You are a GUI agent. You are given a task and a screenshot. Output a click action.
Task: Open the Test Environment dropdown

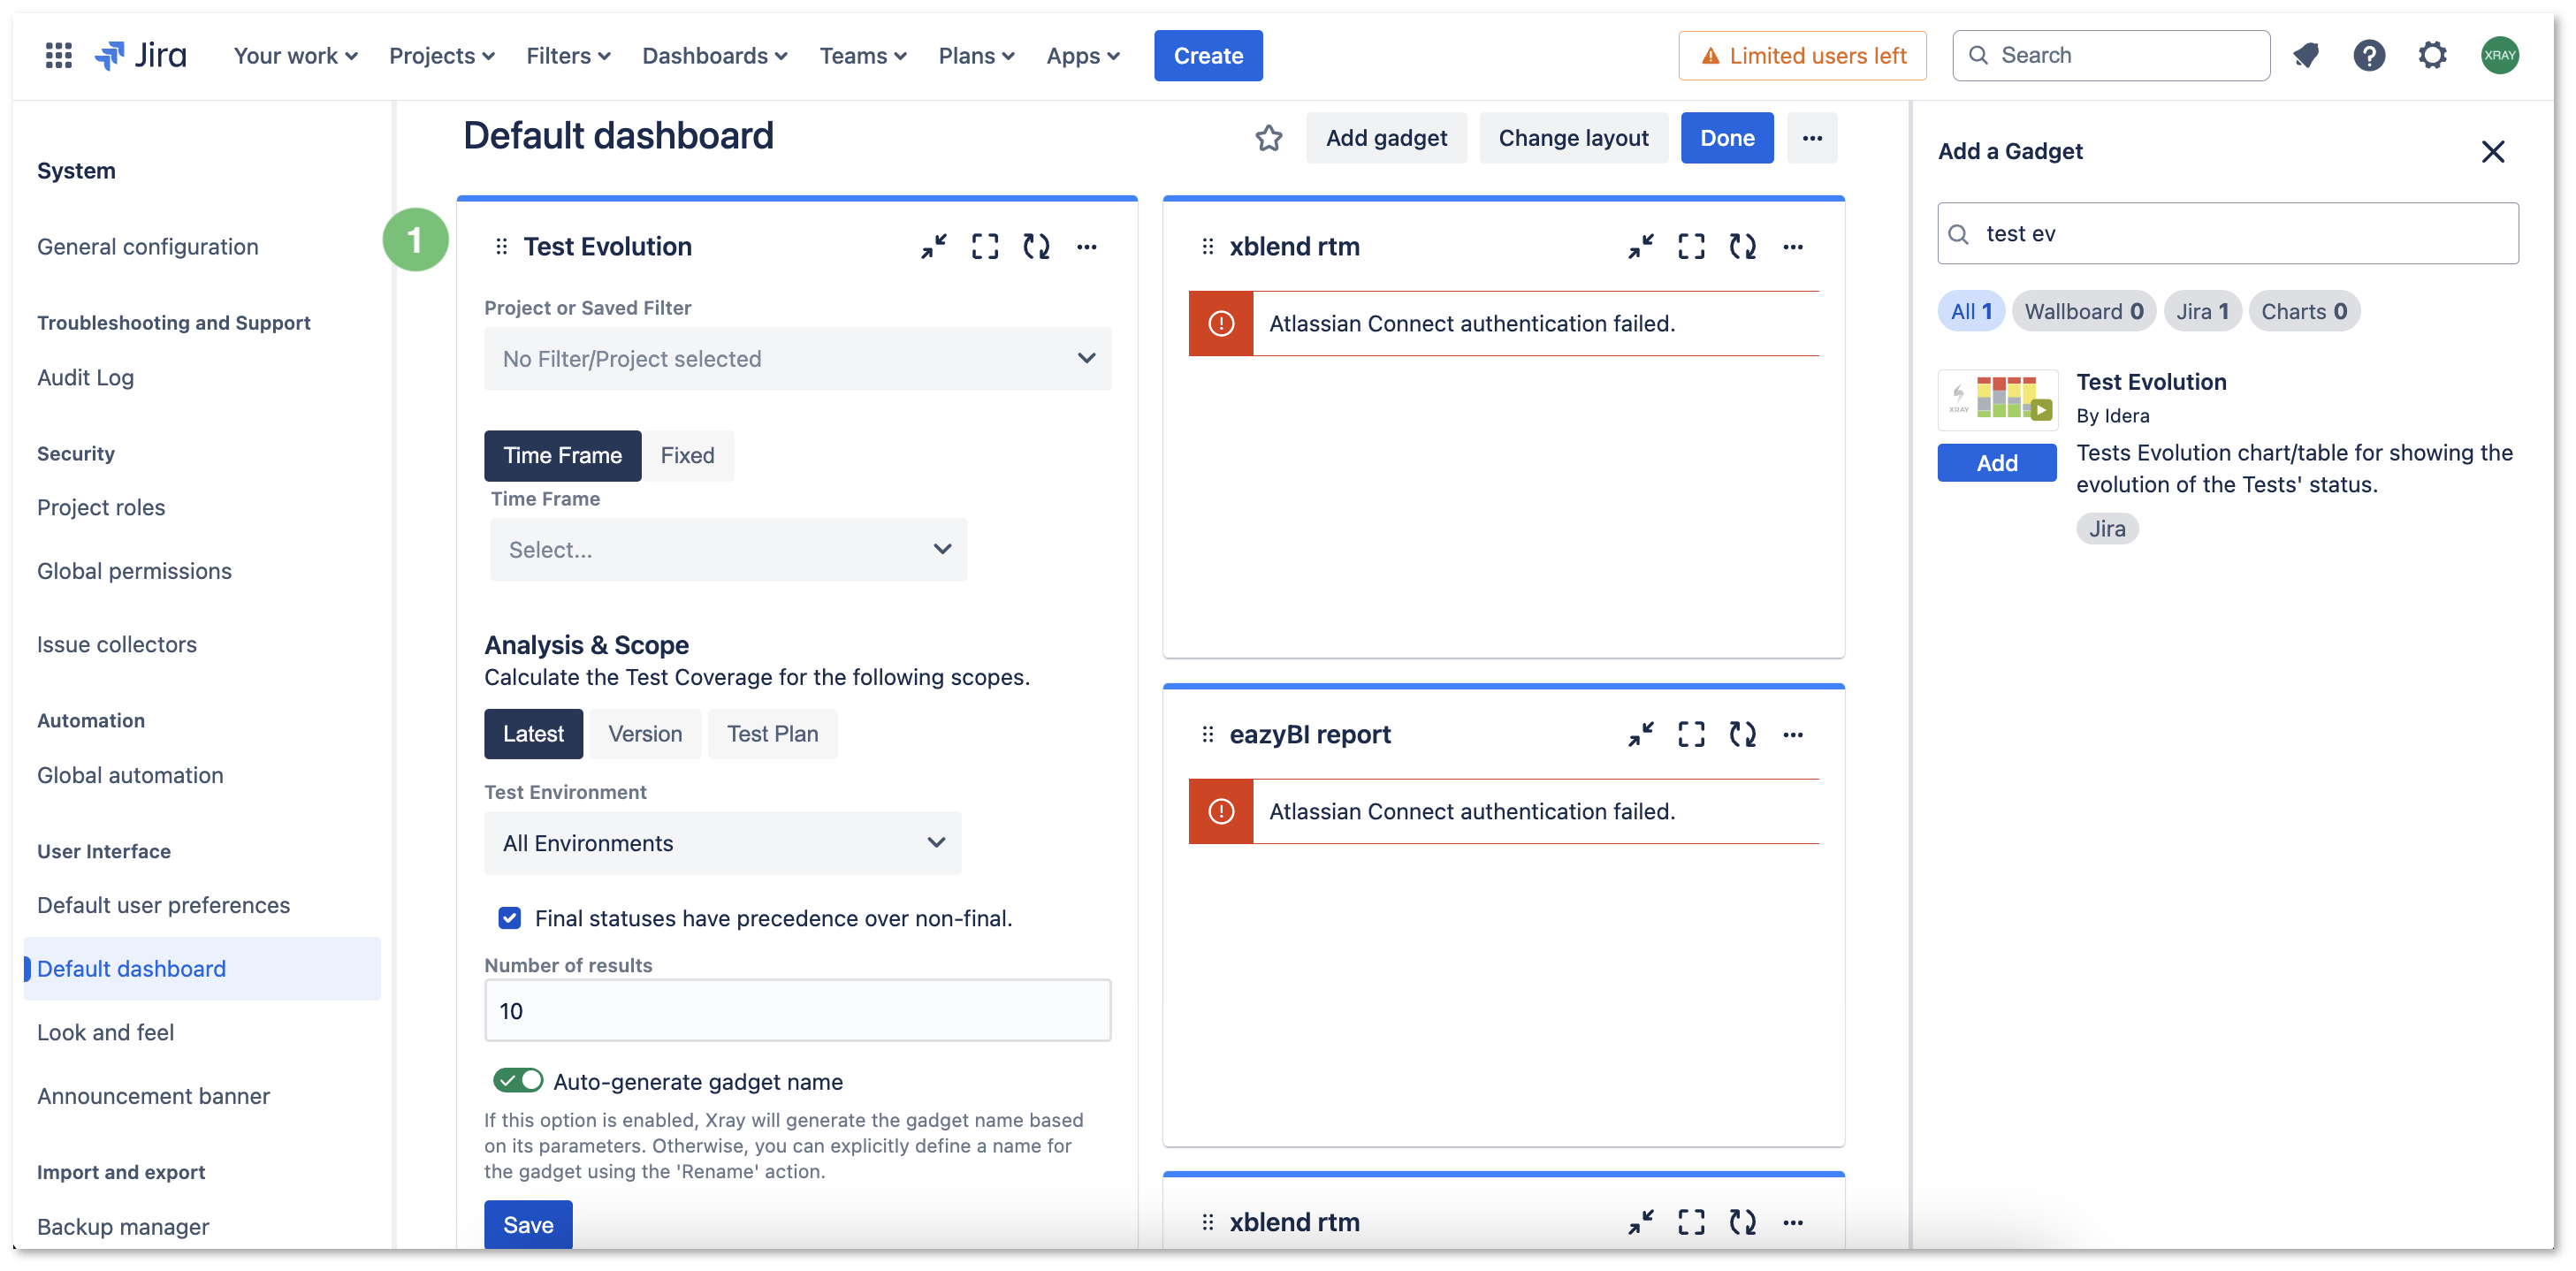coord(722,843)
